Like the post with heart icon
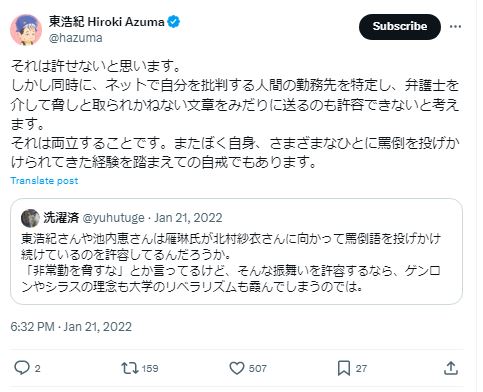 237,368
